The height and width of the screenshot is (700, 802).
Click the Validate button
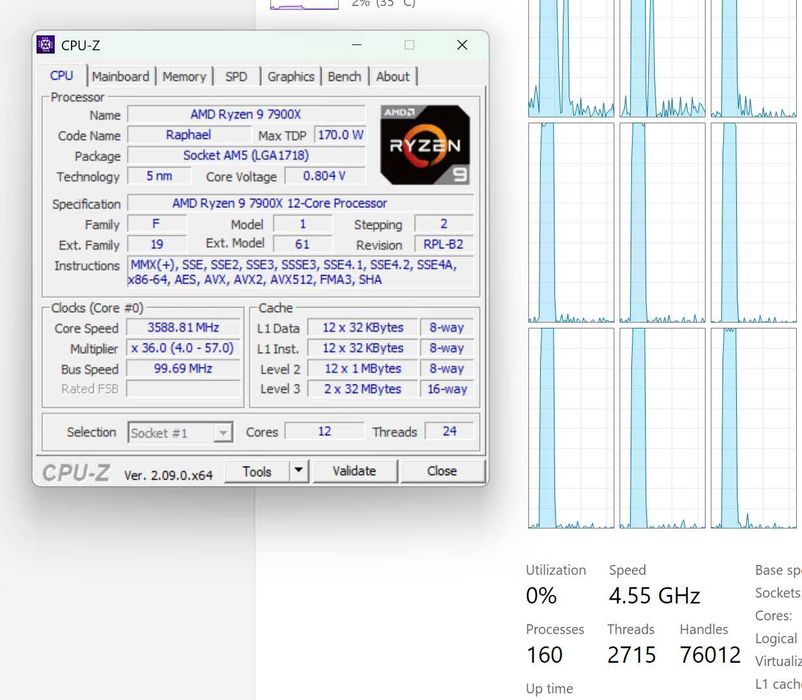pyautogui.click(x=354, y=470)
